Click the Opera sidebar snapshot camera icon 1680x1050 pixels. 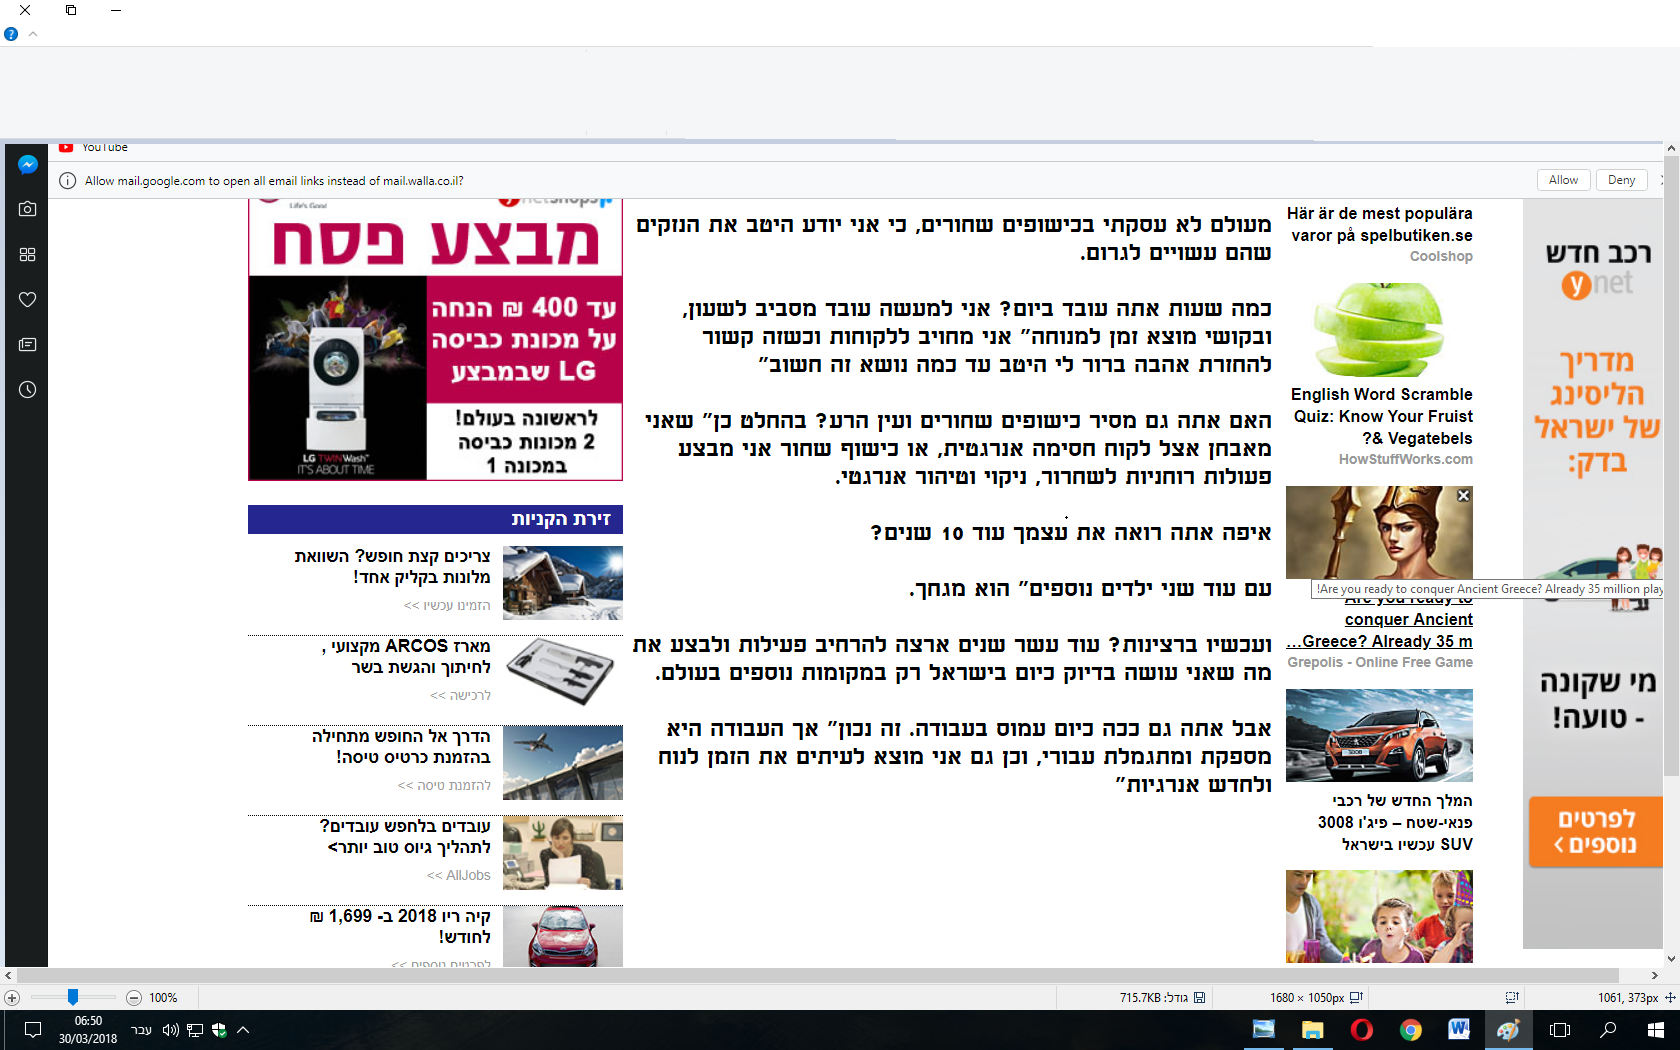tap(28, 209)
